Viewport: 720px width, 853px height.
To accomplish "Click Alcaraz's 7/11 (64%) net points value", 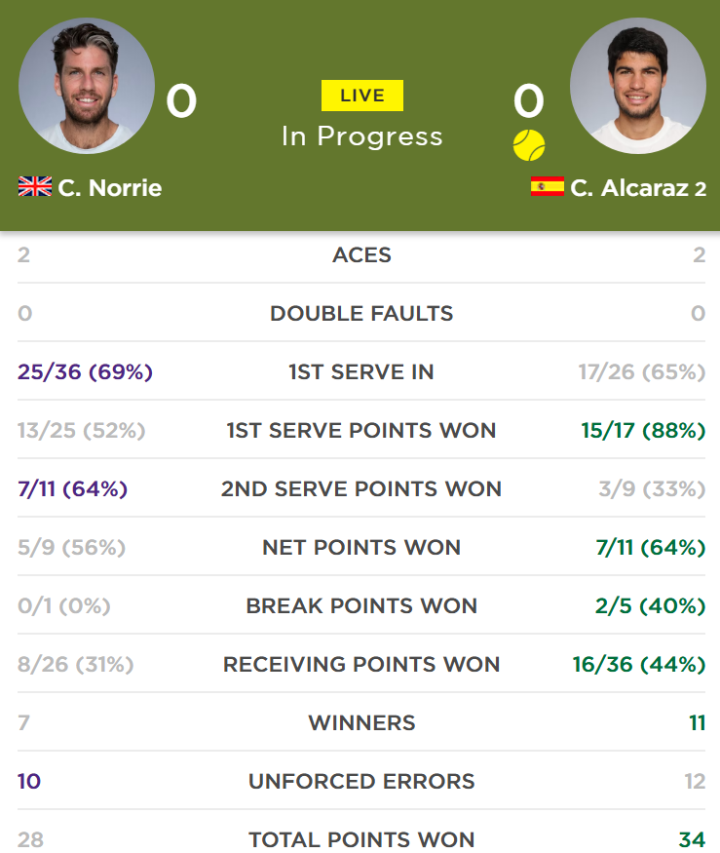I will 651,548.
